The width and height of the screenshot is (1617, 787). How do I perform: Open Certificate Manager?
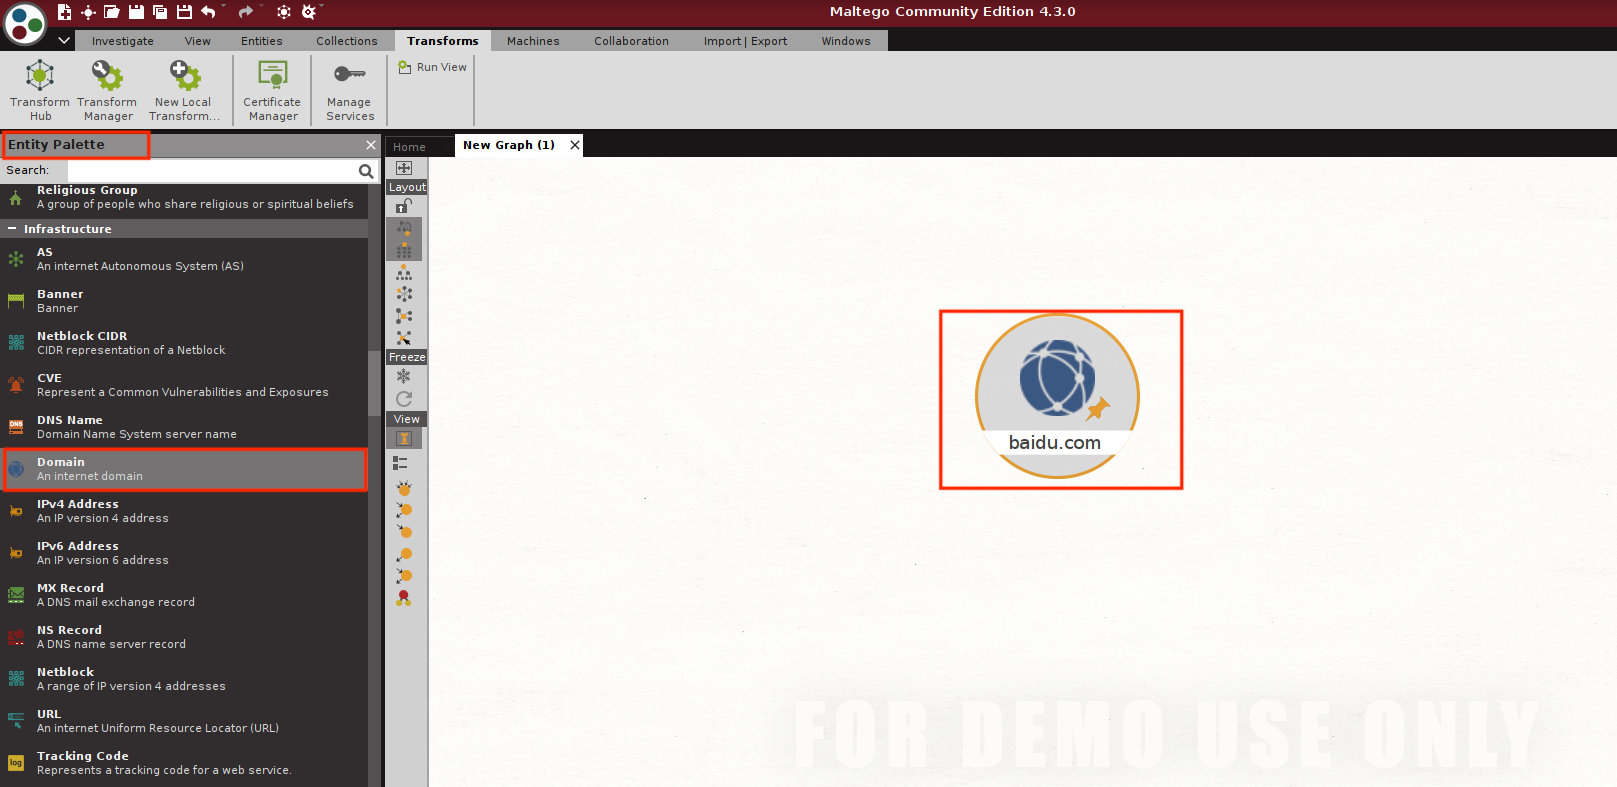click(272, 89)
